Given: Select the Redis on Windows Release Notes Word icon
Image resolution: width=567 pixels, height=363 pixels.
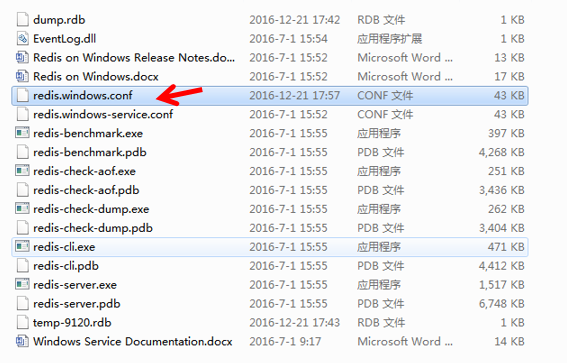Looking at the screenshot, I should [22, 57].
